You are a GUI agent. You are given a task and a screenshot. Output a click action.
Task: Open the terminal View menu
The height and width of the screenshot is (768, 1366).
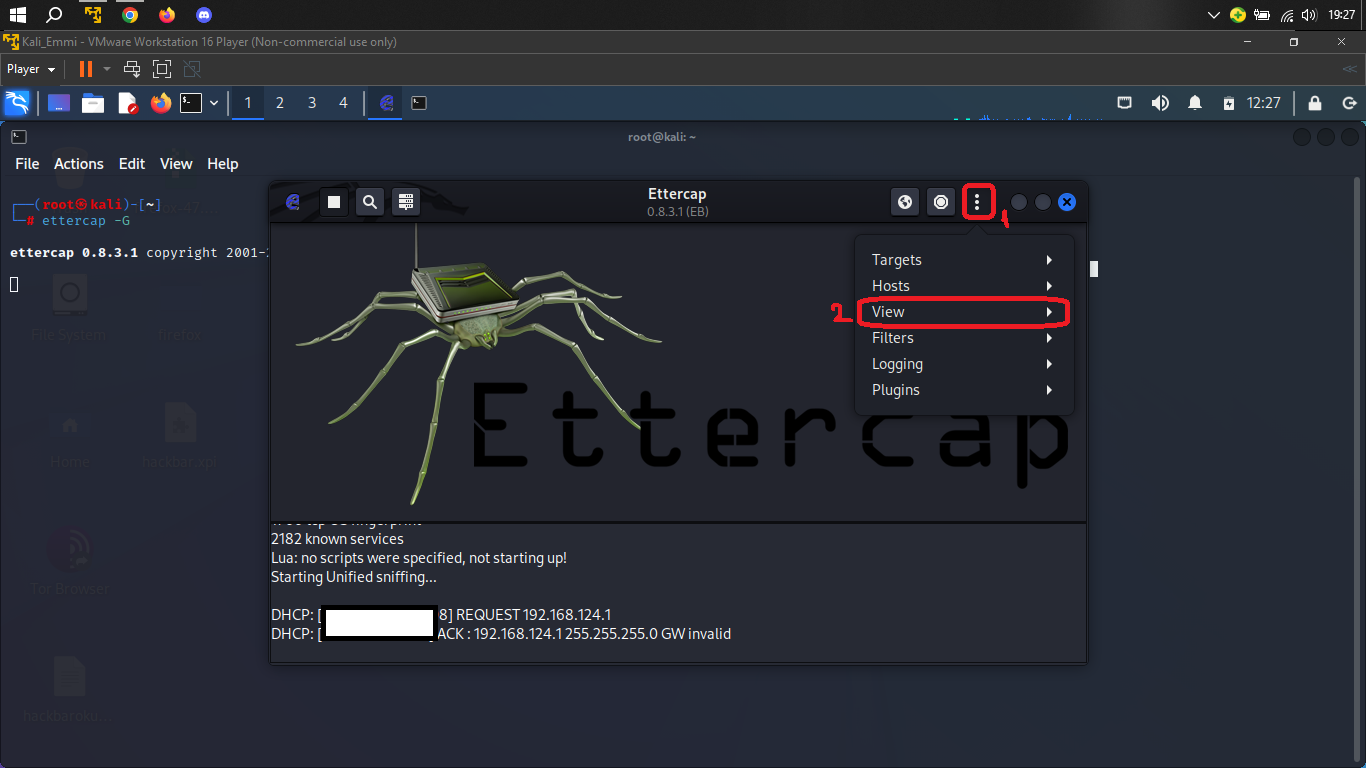(176, 164)
